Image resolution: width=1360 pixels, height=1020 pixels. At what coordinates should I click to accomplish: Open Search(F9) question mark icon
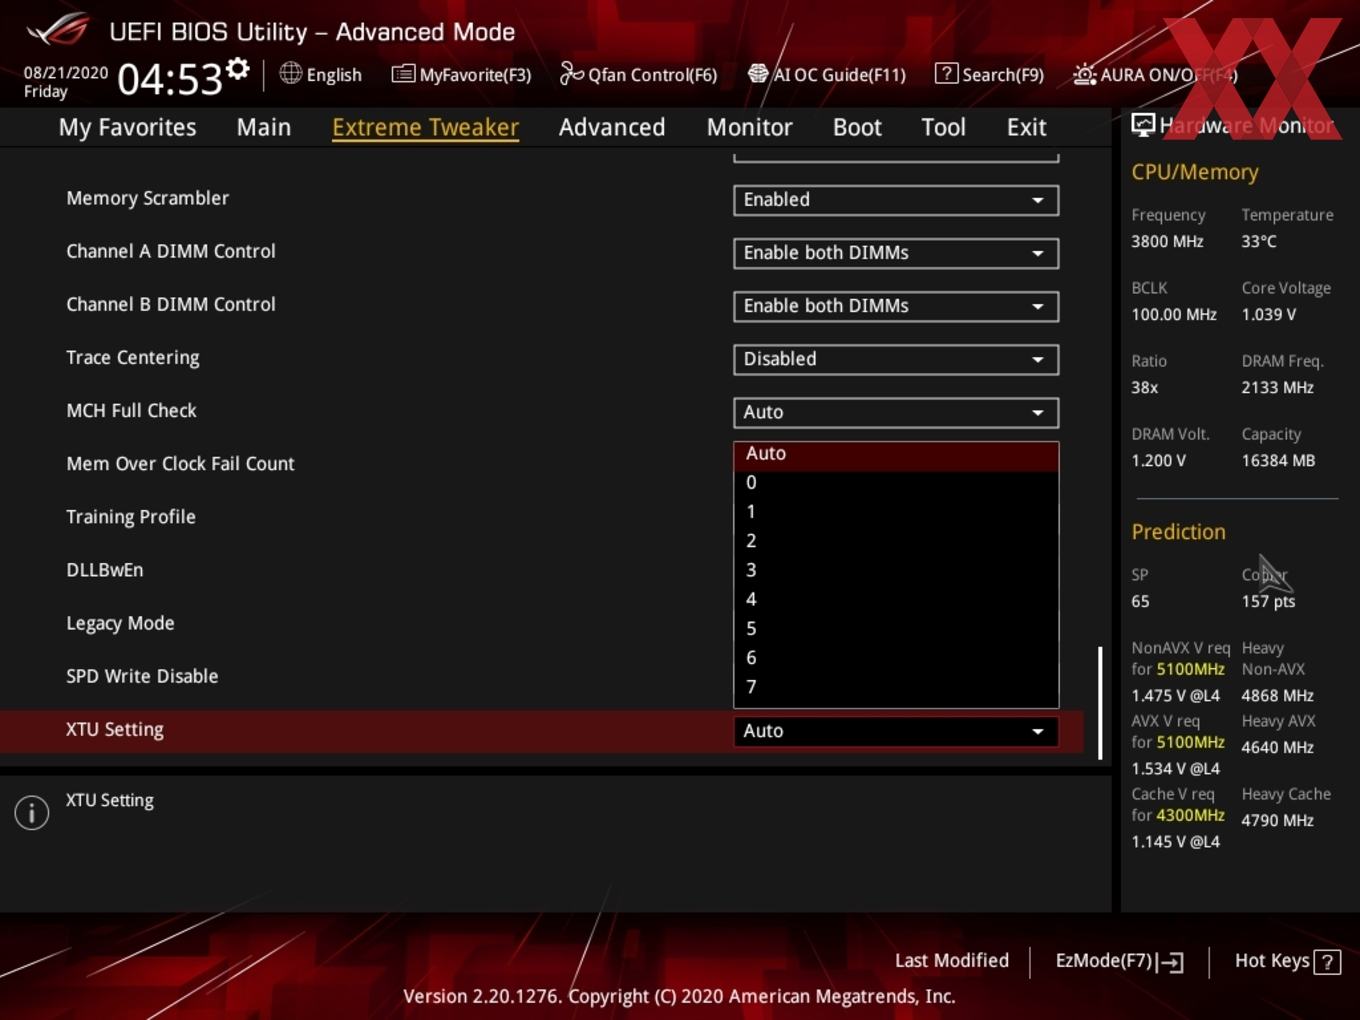click(946, 74)
